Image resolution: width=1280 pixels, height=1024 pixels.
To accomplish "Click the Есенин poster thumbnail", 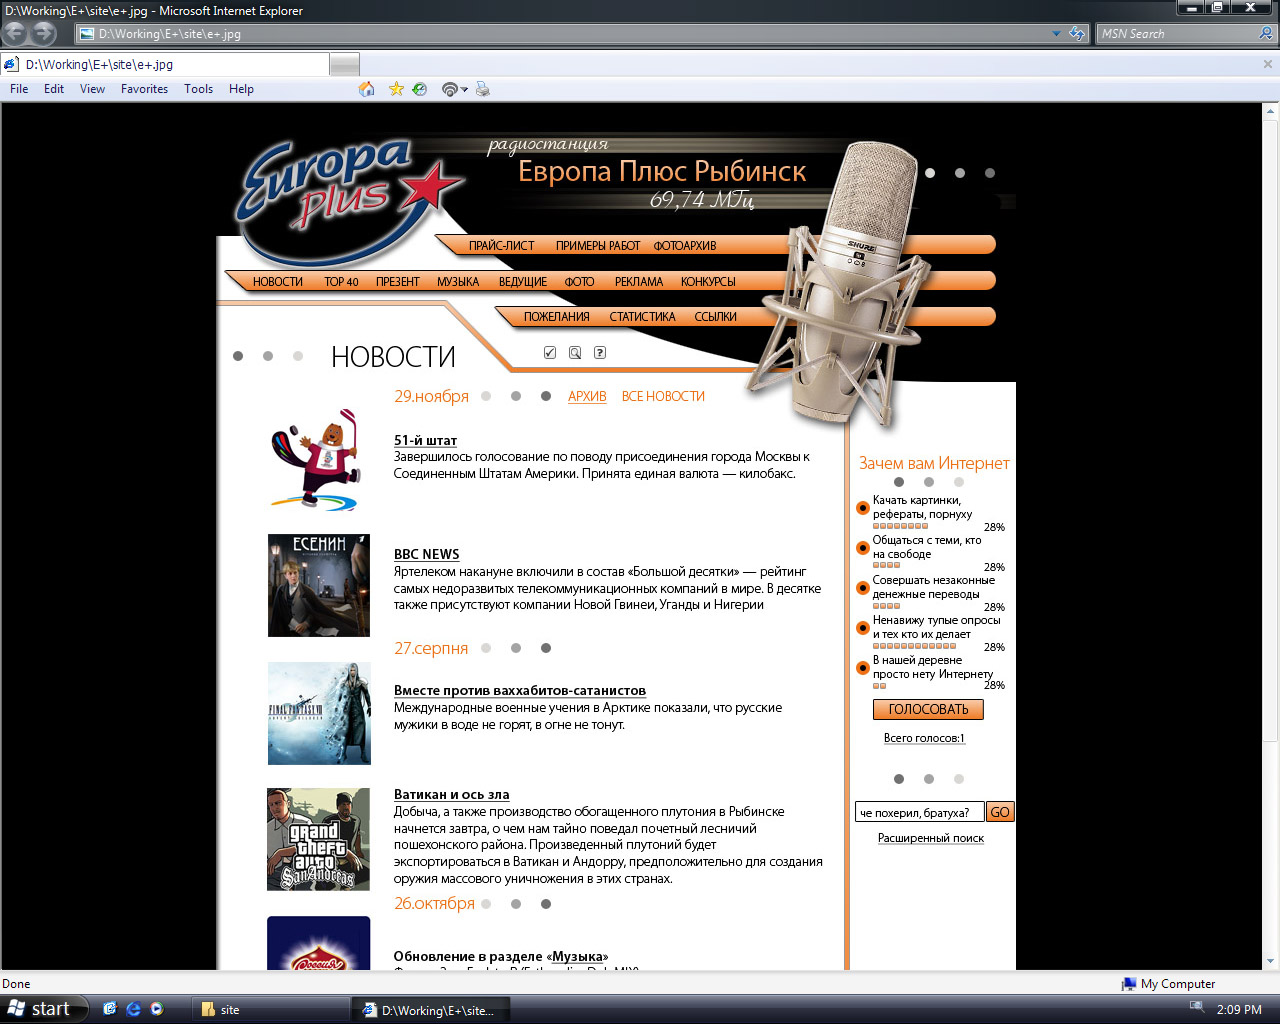I will click(x=319, y=585).
